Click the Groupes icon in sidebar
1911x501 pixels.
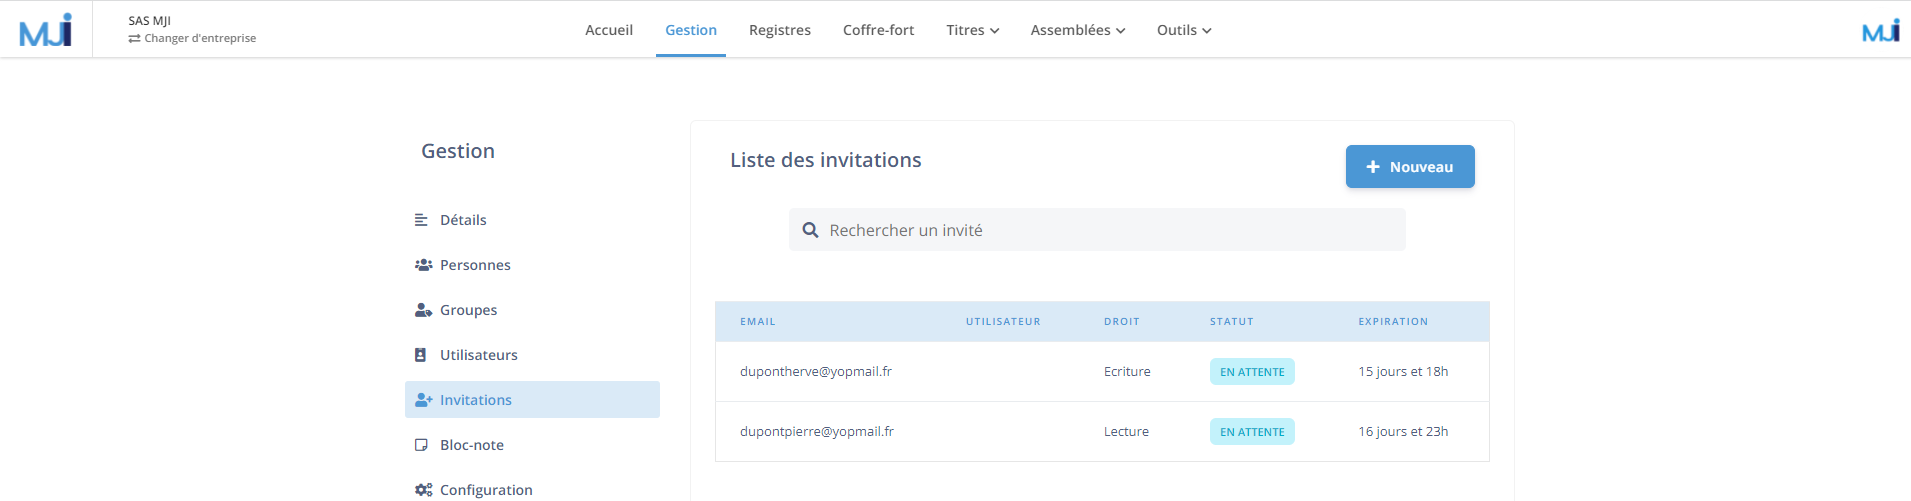point(424,310)
